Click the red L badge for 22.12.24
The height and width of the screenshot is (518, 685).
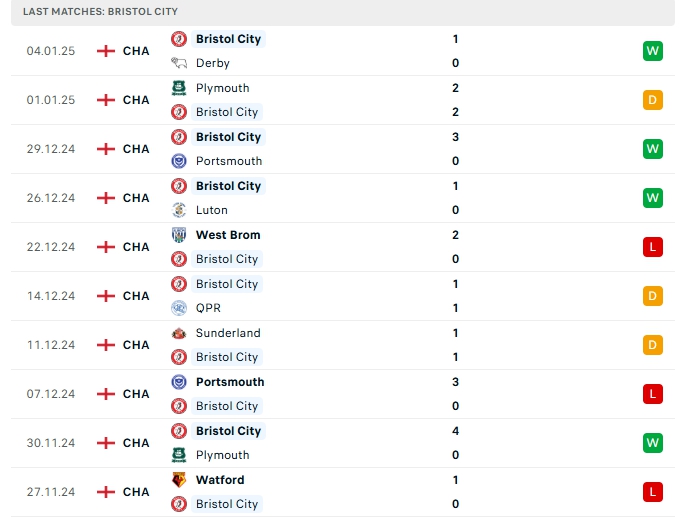click(x=653, y=247)
